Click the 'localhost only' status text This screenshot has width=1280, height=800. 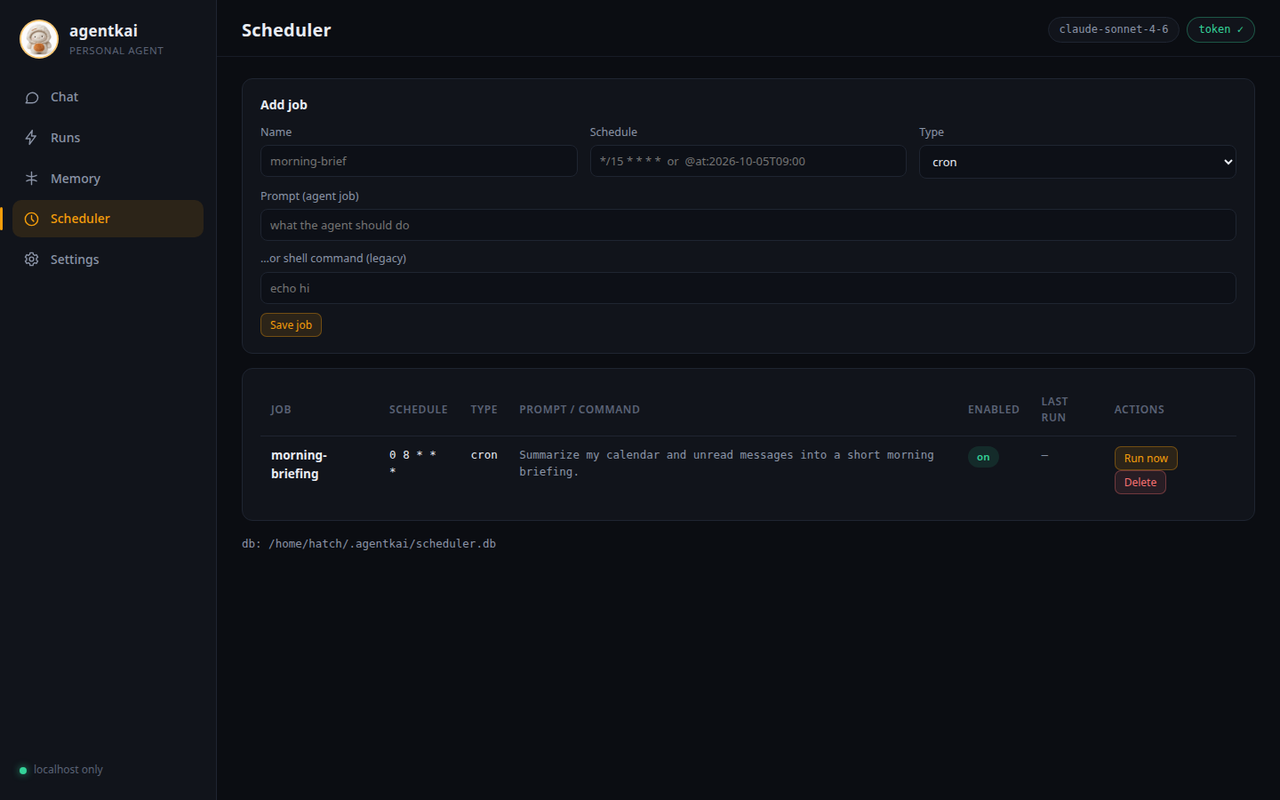point(68,770)
